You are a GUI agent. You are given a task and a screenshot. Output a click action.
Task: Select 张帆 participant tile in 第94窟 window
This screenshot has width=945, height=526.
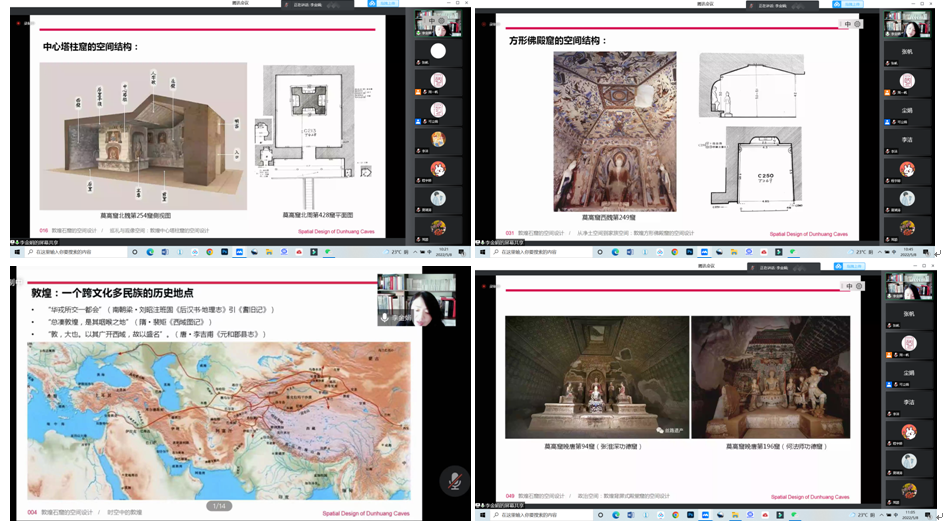[909, 315]
